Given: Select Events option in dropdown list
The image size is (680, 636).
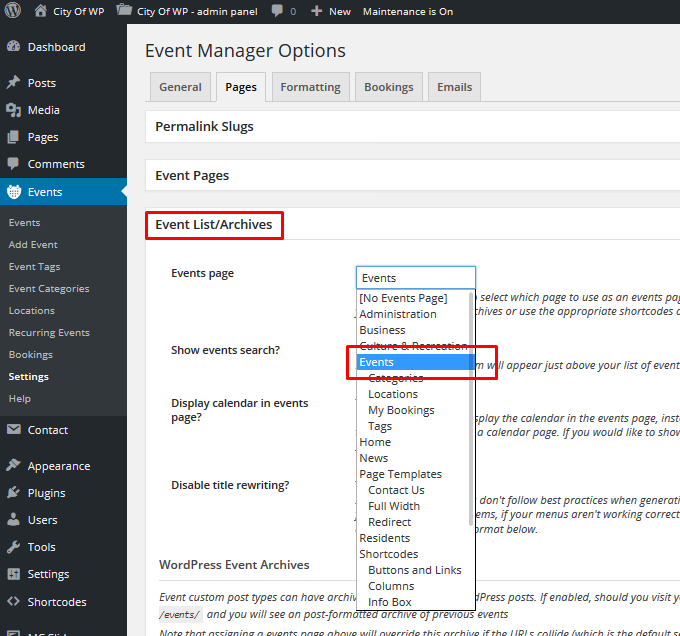Looking at the screenshot, I should (377, 362).
